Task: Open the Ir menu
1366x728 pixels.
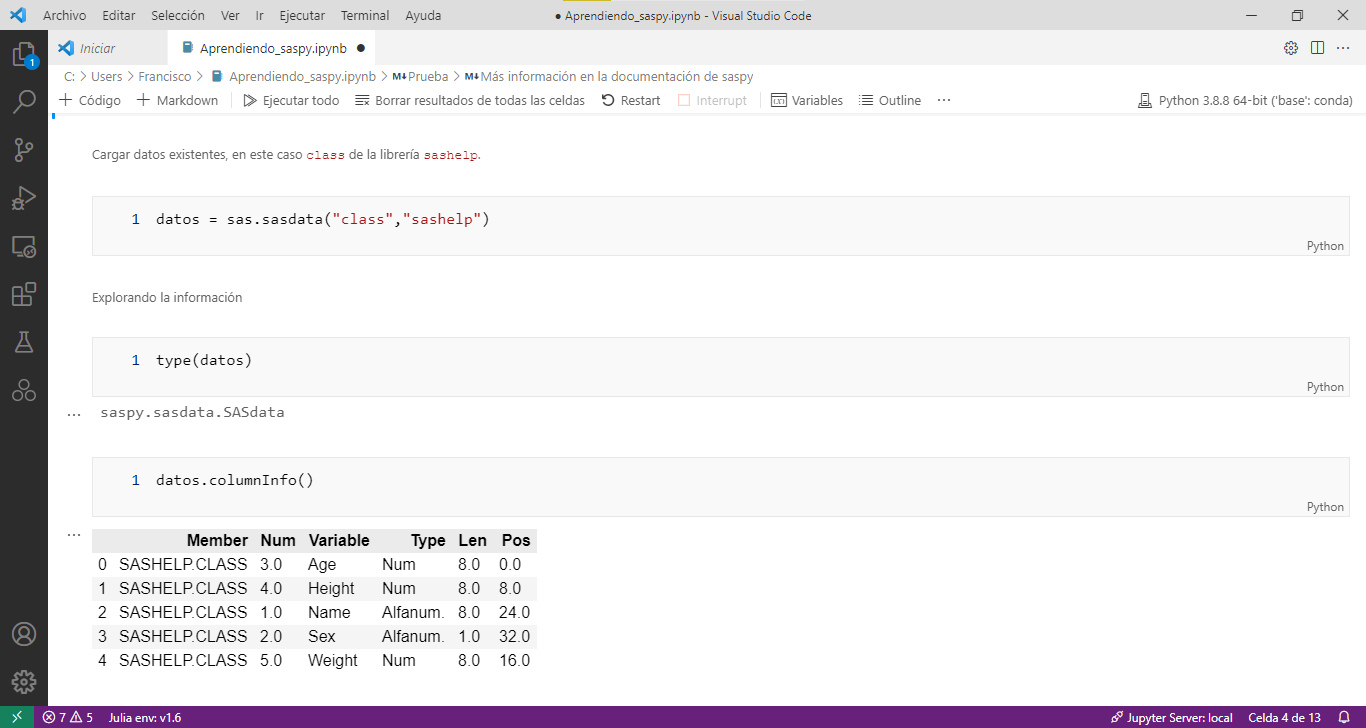Action: (x=260, y=16)
